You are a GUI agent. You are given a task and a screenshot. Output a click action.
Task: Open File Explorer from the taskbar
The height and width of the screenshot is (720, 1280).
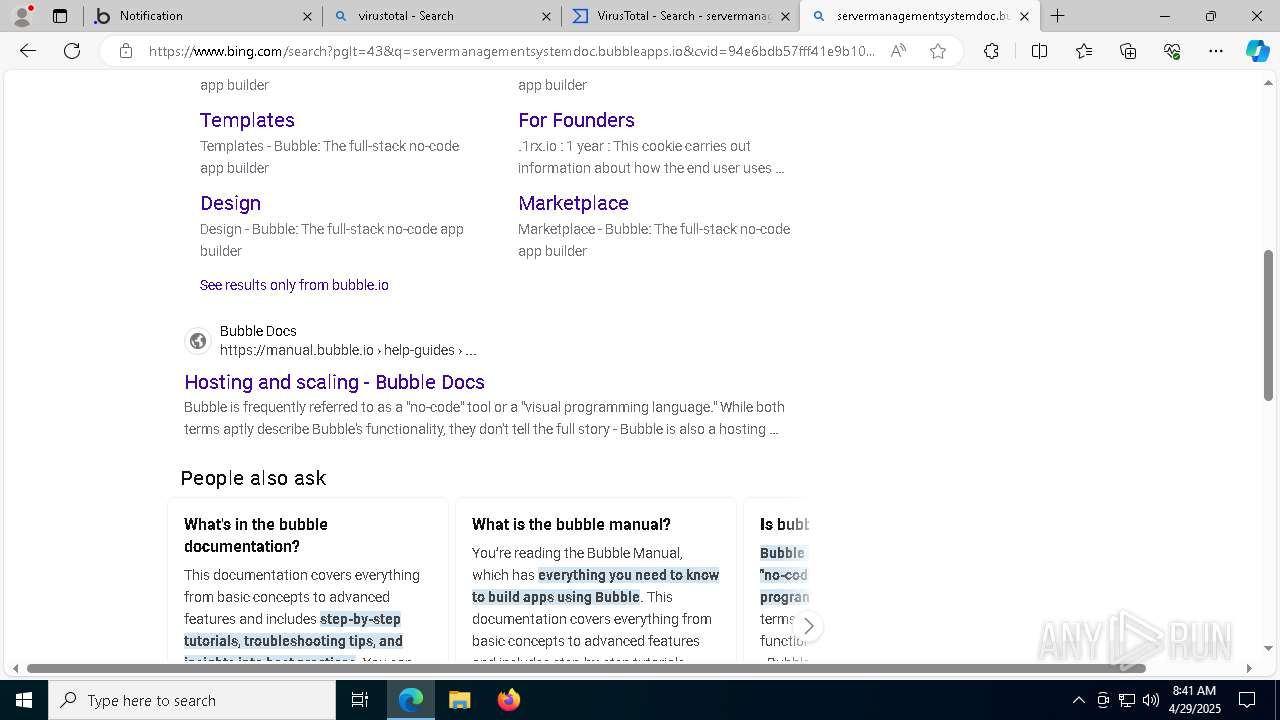459,700
